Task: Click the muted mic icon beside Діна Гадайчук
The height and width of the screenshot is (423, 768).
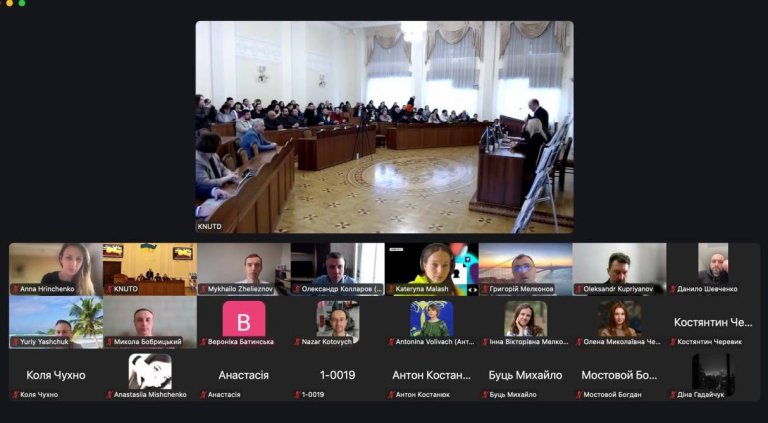Action: click(x=673, y=395)
